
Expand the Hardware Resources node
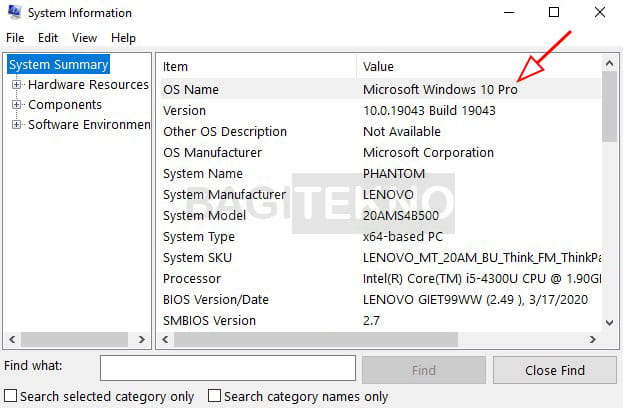click(x=16, y=84)
